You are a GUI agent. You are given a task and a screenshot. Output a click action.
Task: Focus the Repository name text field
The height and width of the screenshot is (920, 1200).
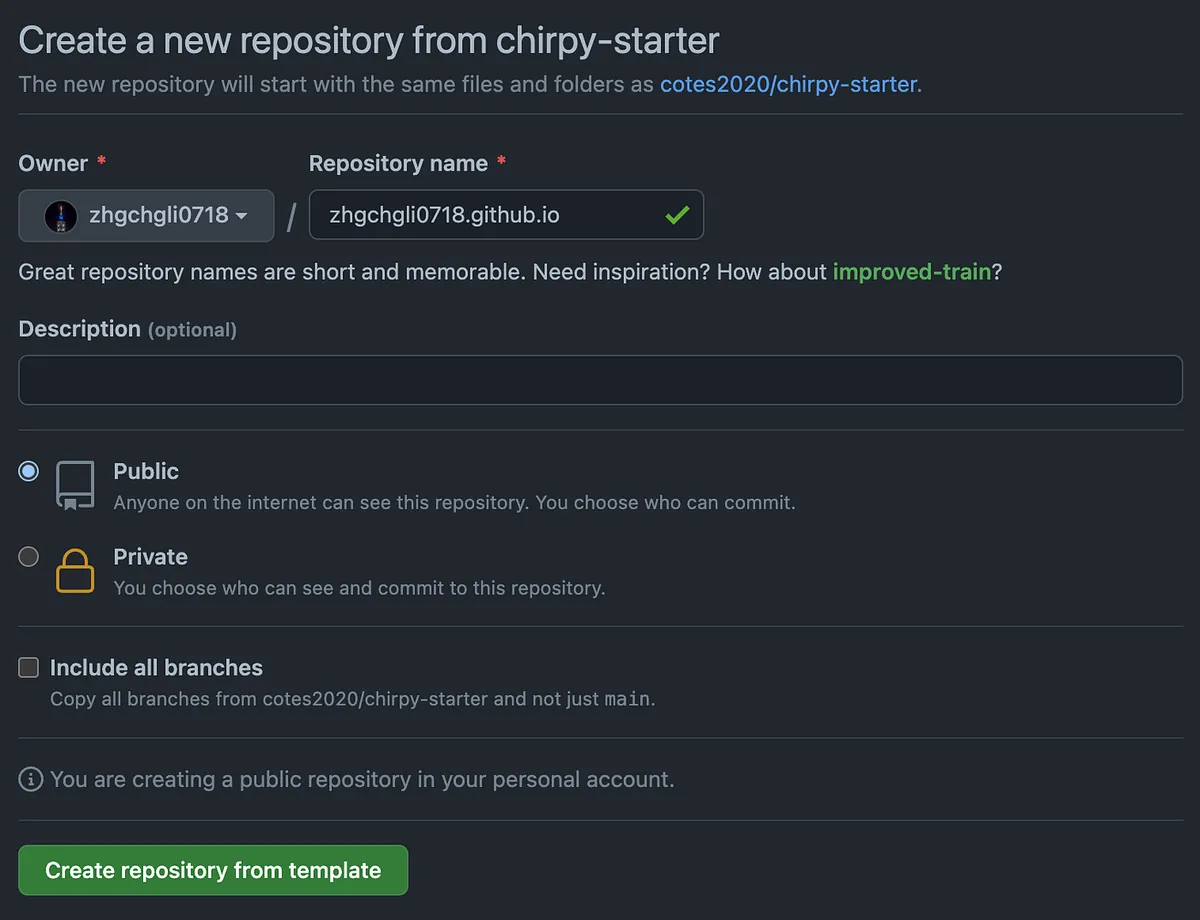tap(490, 215)
